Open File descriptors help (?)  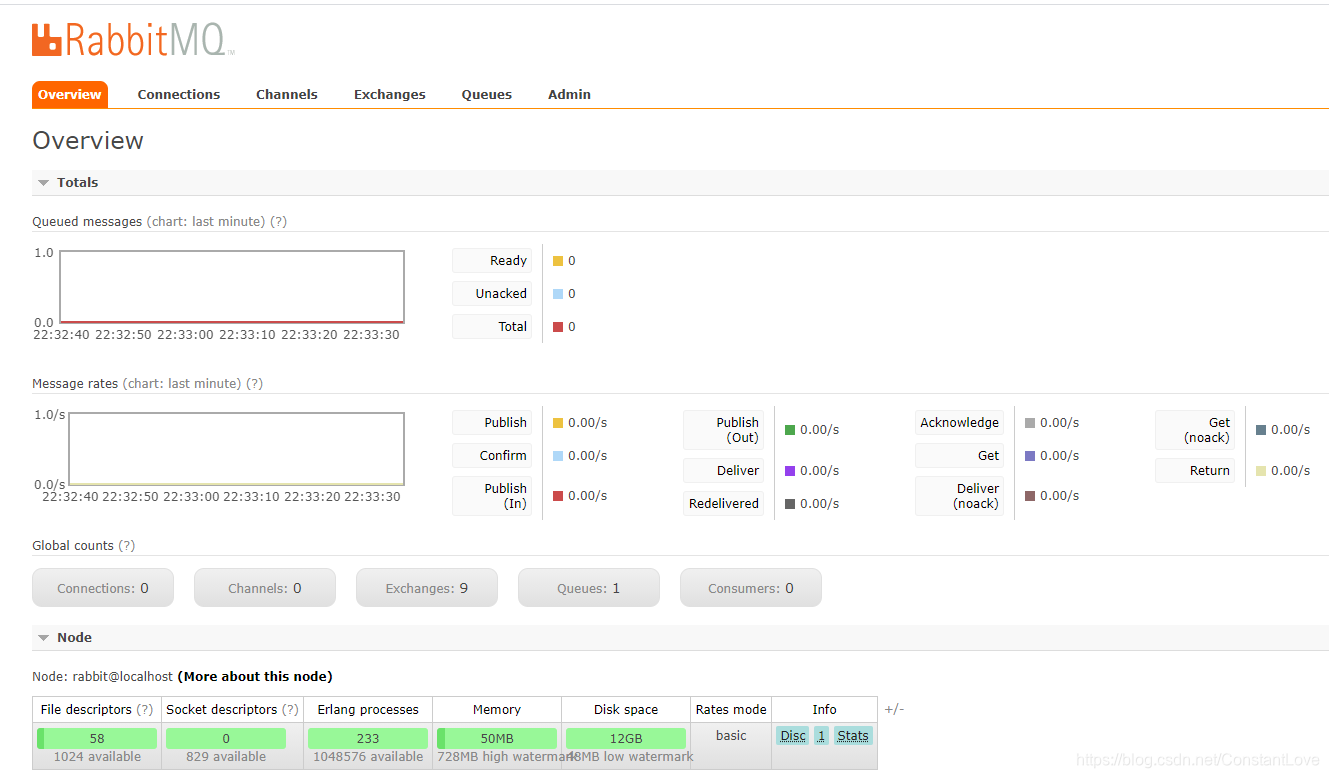click(x=145, y=710)
